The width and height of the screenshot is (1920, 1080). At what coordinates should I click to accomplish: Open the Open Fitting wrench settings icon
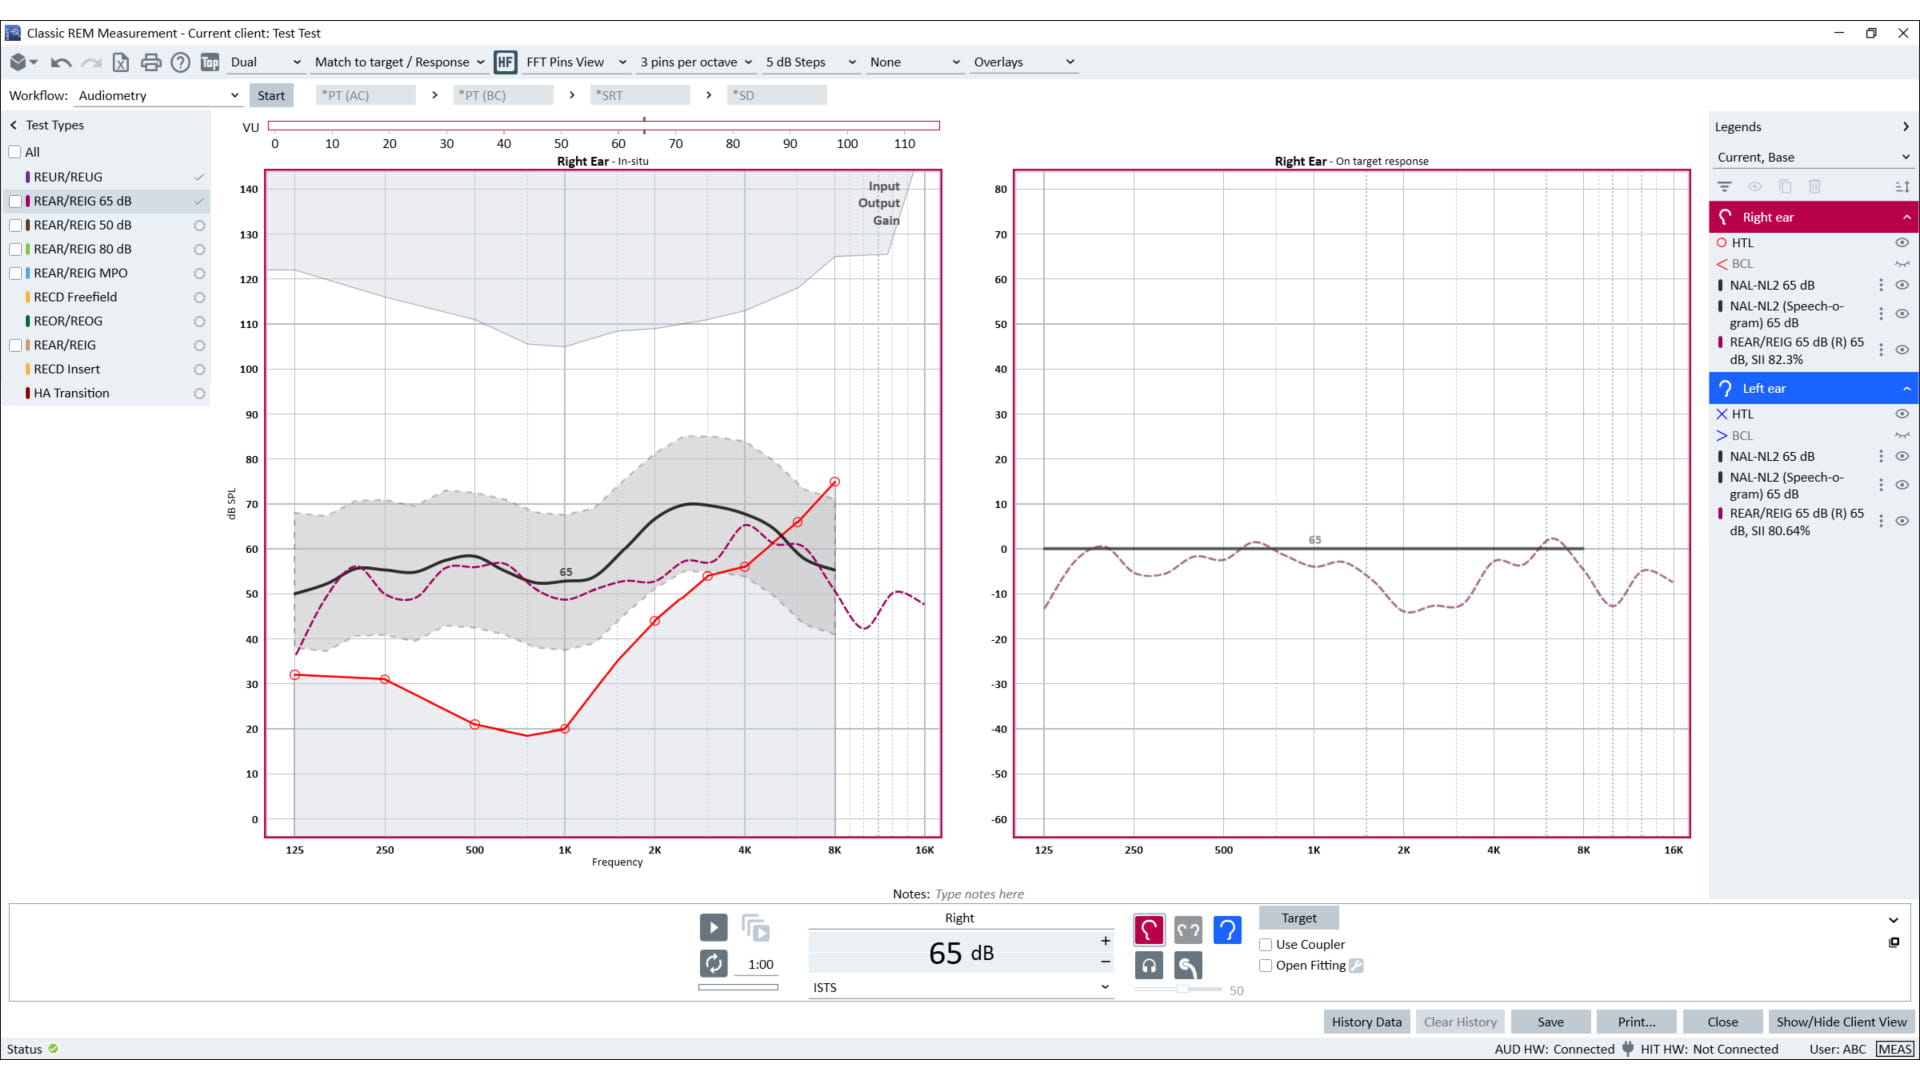pyautogui.click(x=1356, y=966)
